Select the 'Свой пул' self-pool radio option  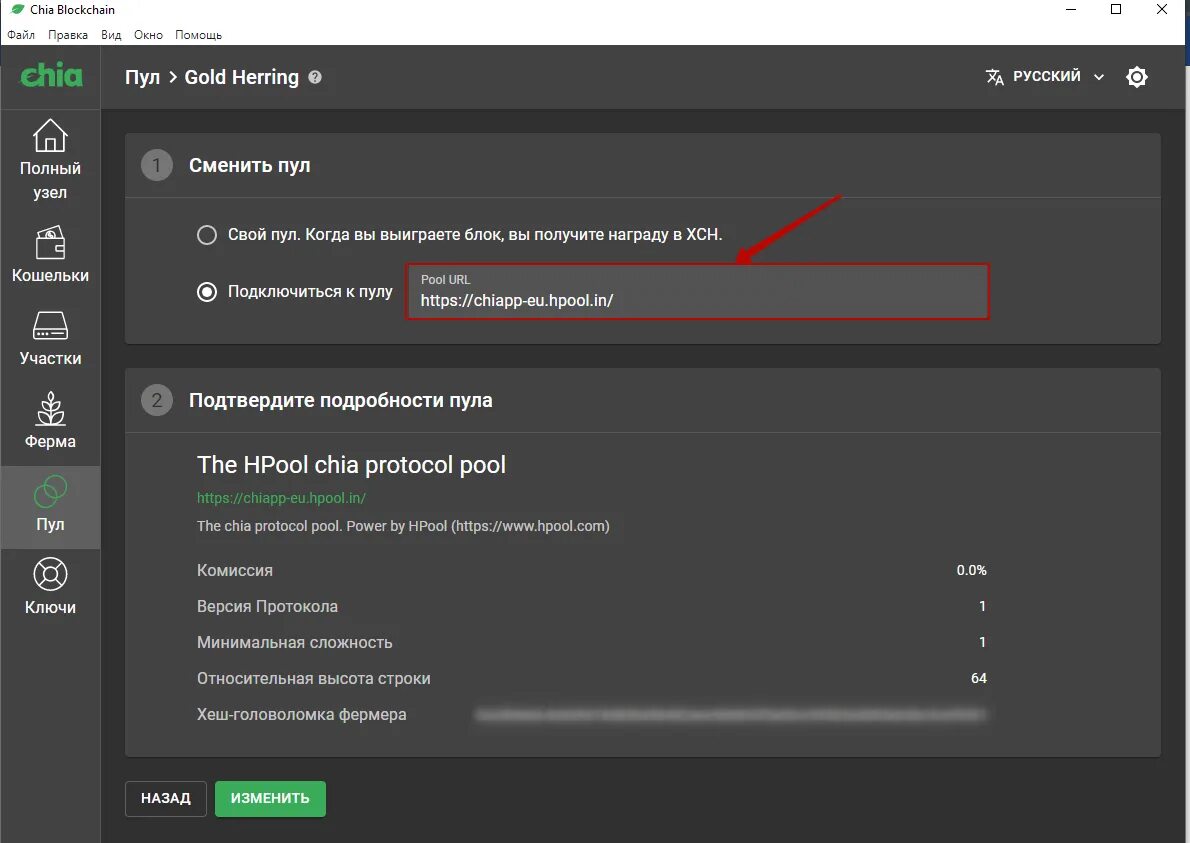206,234
